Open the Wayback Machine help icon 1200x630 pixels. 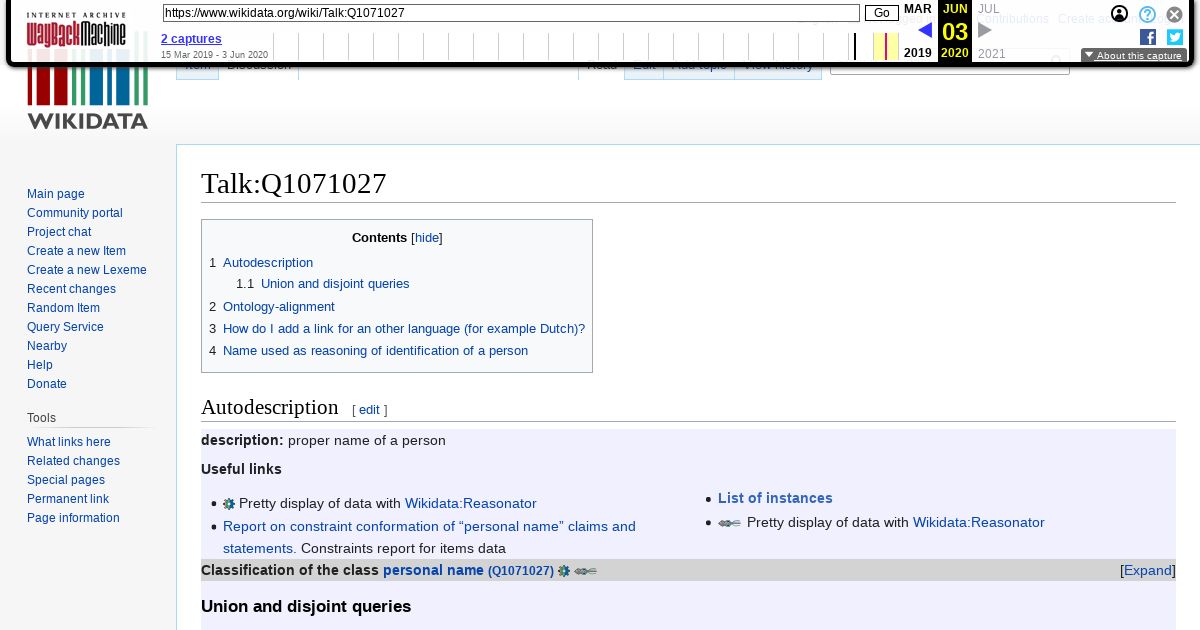click(1148, 14)
